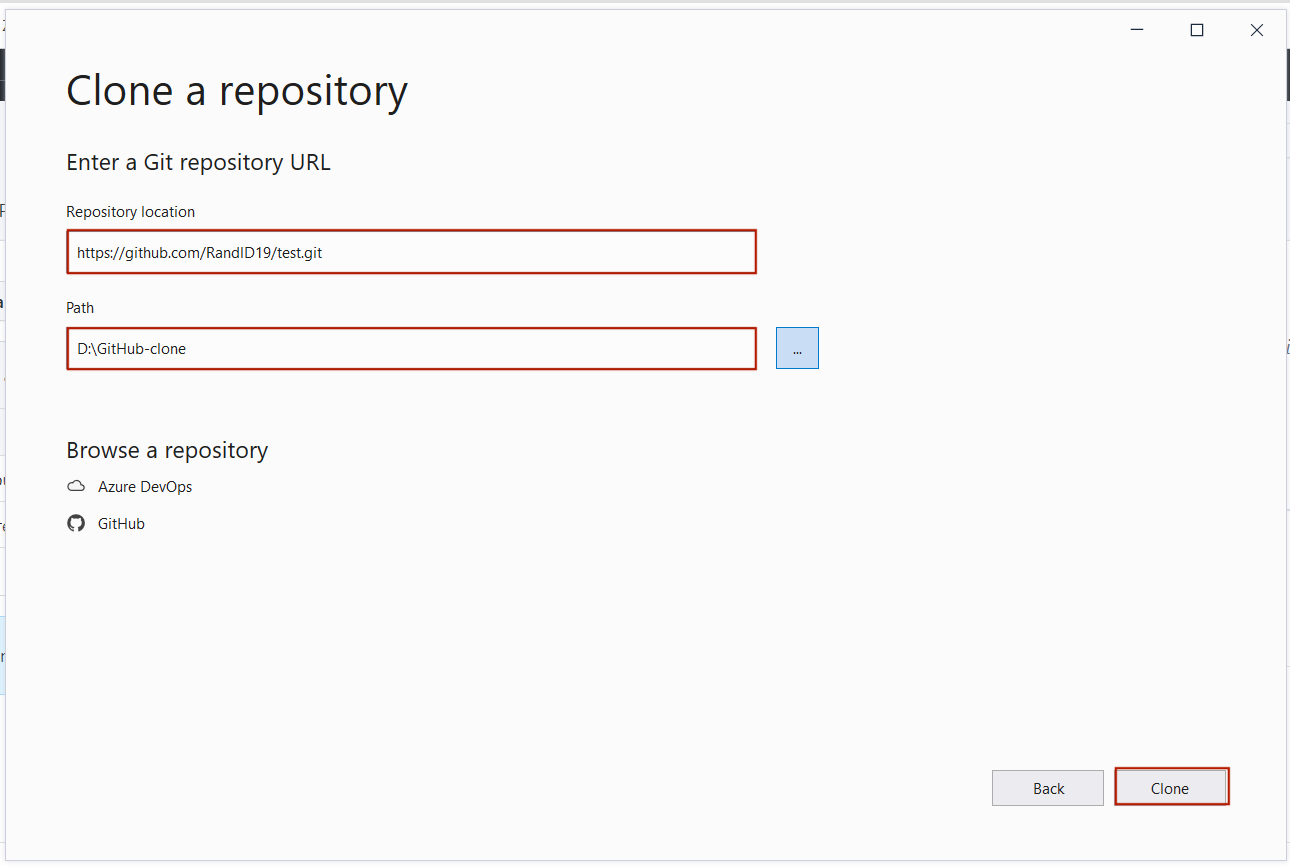
Task: Click the 'Path' field label
Action: click(80, 308)
